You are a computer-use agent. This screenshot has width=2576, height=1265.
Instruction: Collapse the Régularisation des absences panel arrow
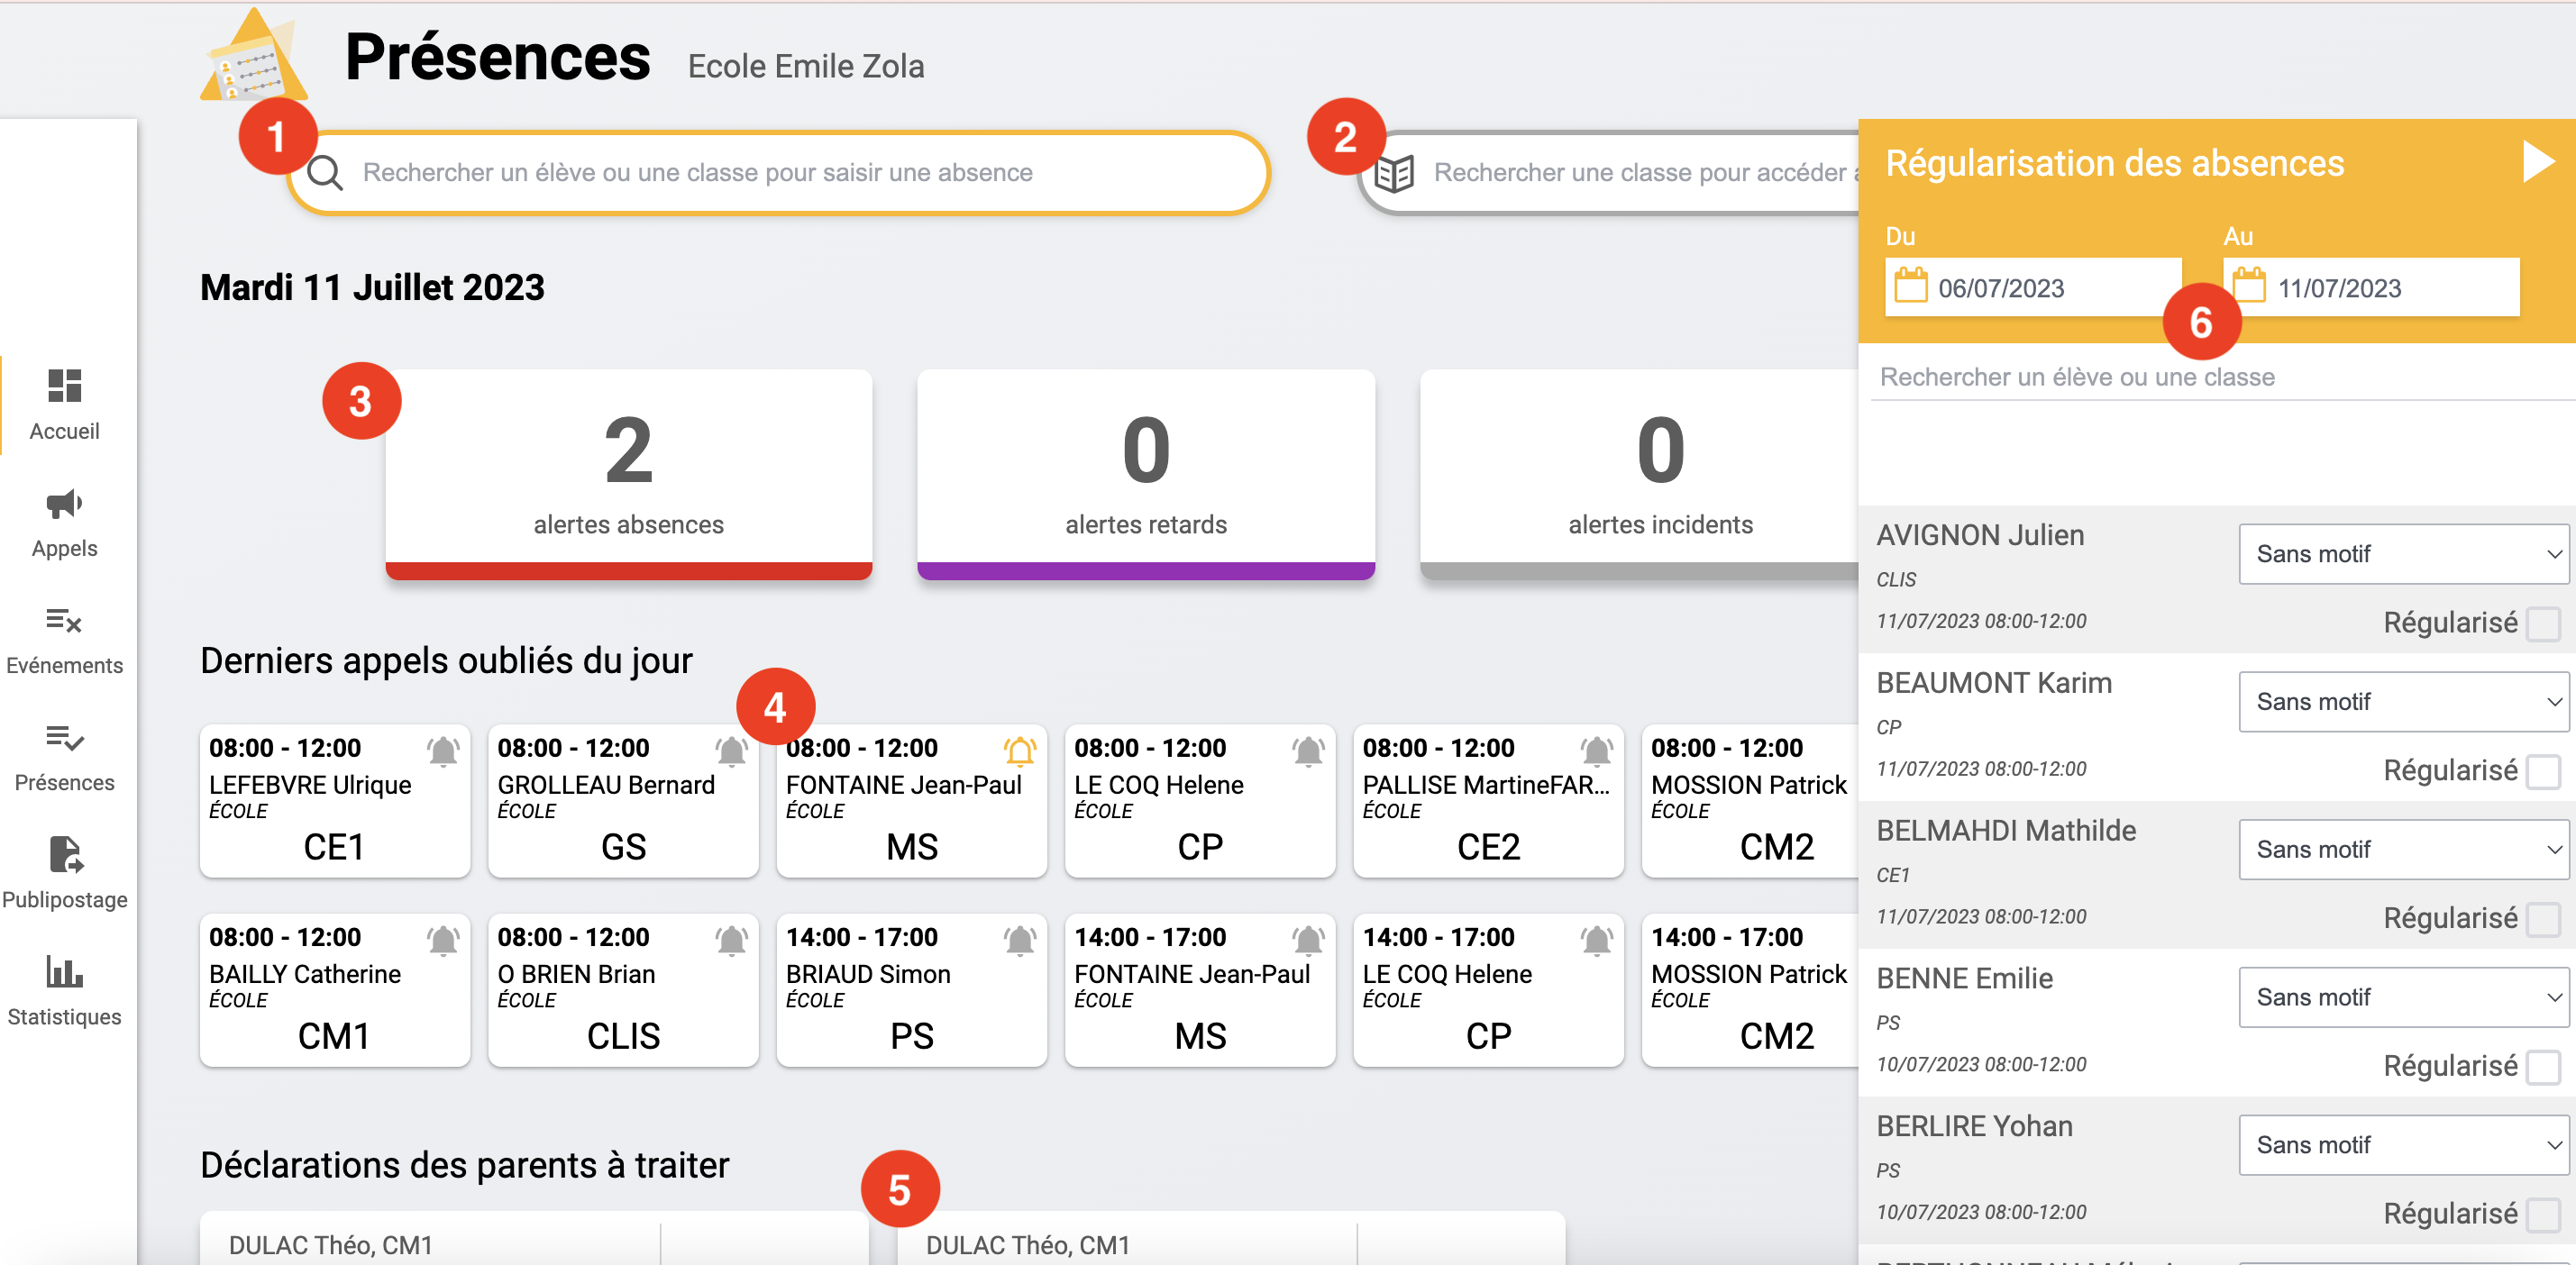pos(2536,162)
